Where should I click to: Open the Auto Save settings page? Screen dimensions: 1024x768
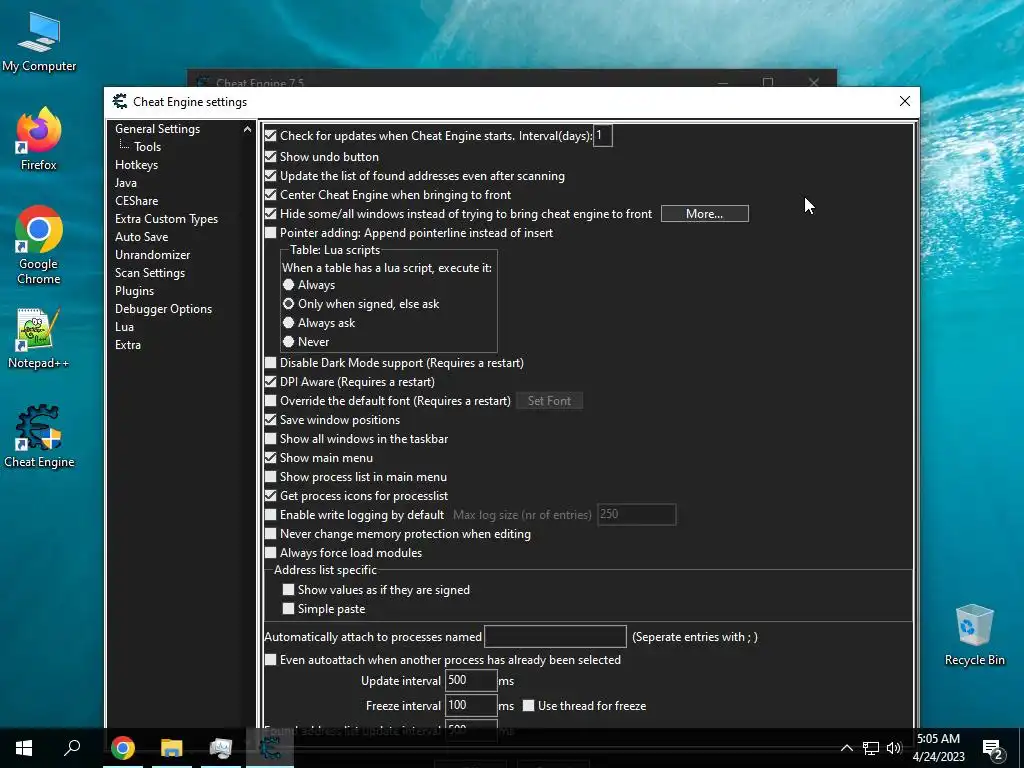tap(142, 236)
